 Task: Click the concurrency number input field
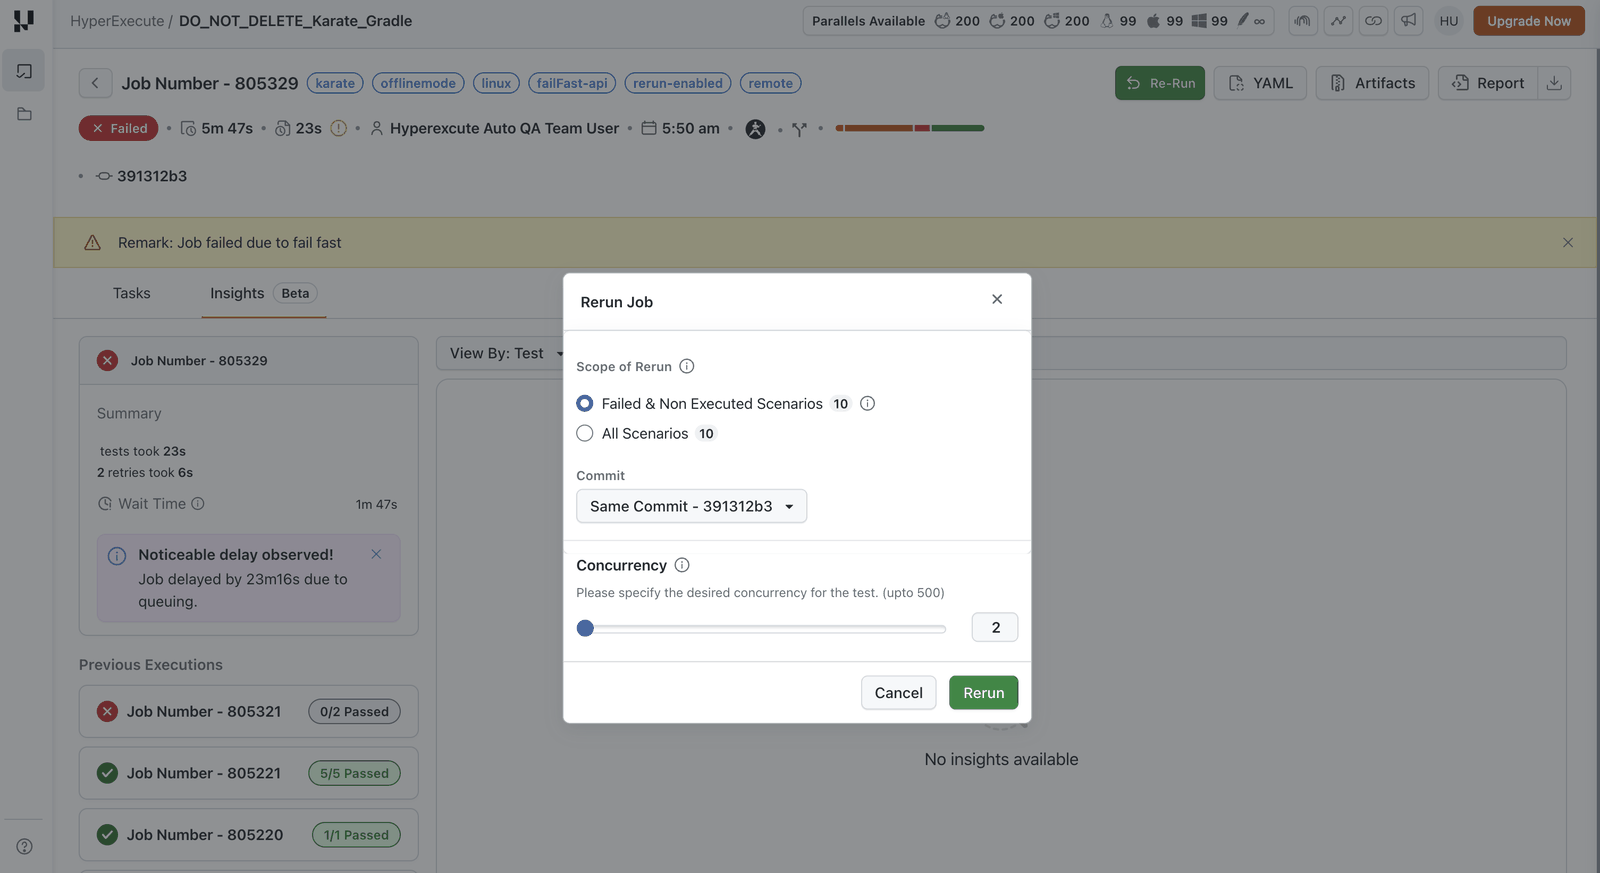point(995,627)
